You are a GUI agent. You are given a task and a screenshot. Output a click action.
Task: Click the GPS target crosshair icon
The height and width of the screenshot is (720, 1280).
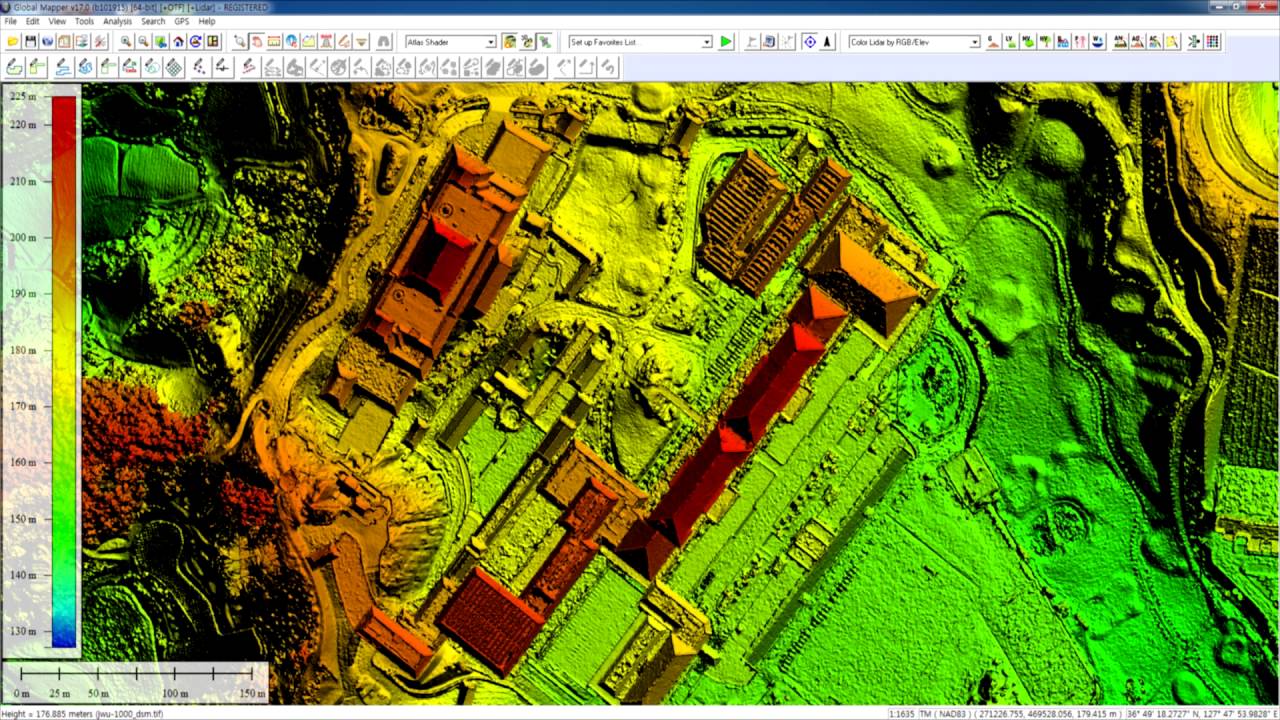click(810, 42)
